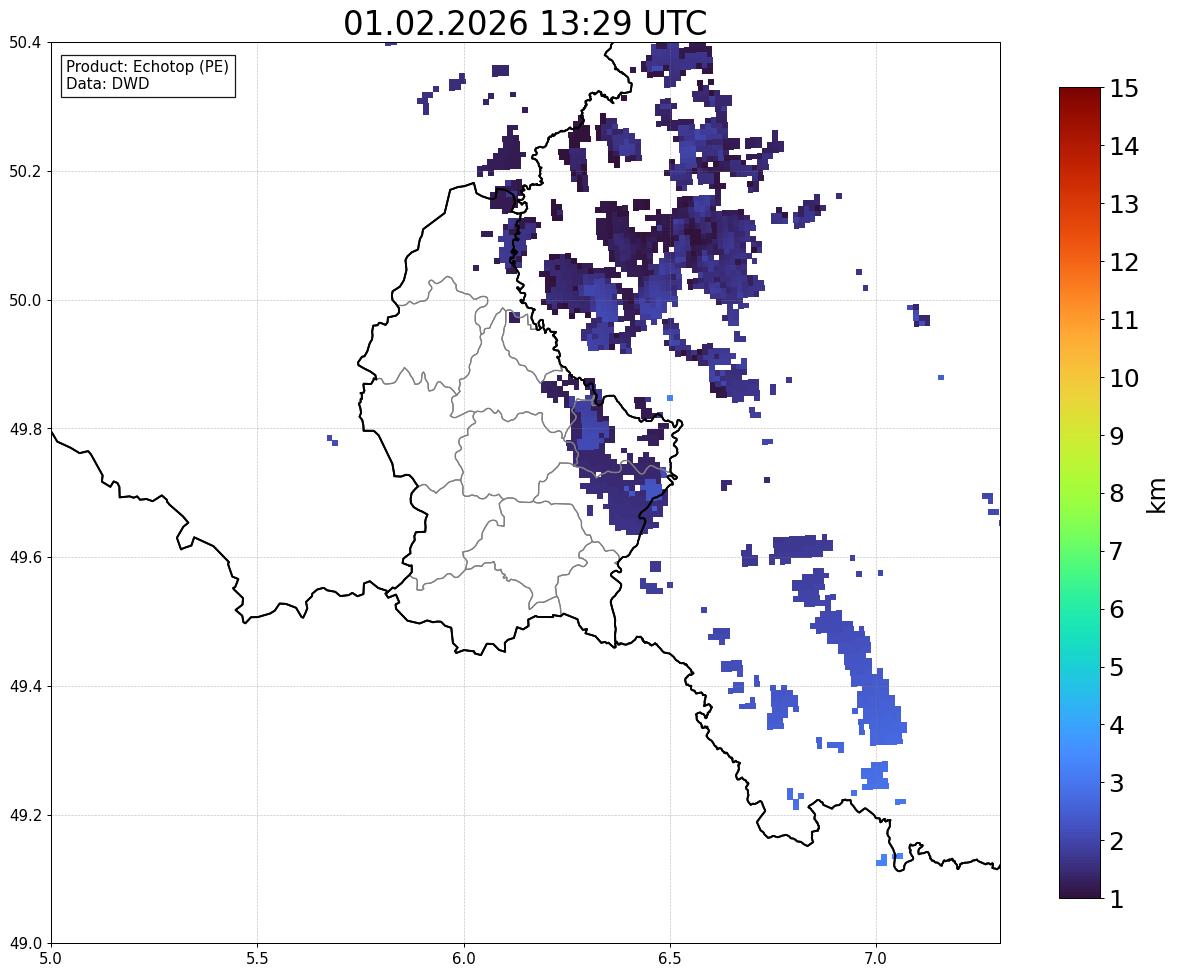Click the colorbar tick label '15'
Image resolution: width=1178 pixels, height=976 pixels.
point(1124,89)
